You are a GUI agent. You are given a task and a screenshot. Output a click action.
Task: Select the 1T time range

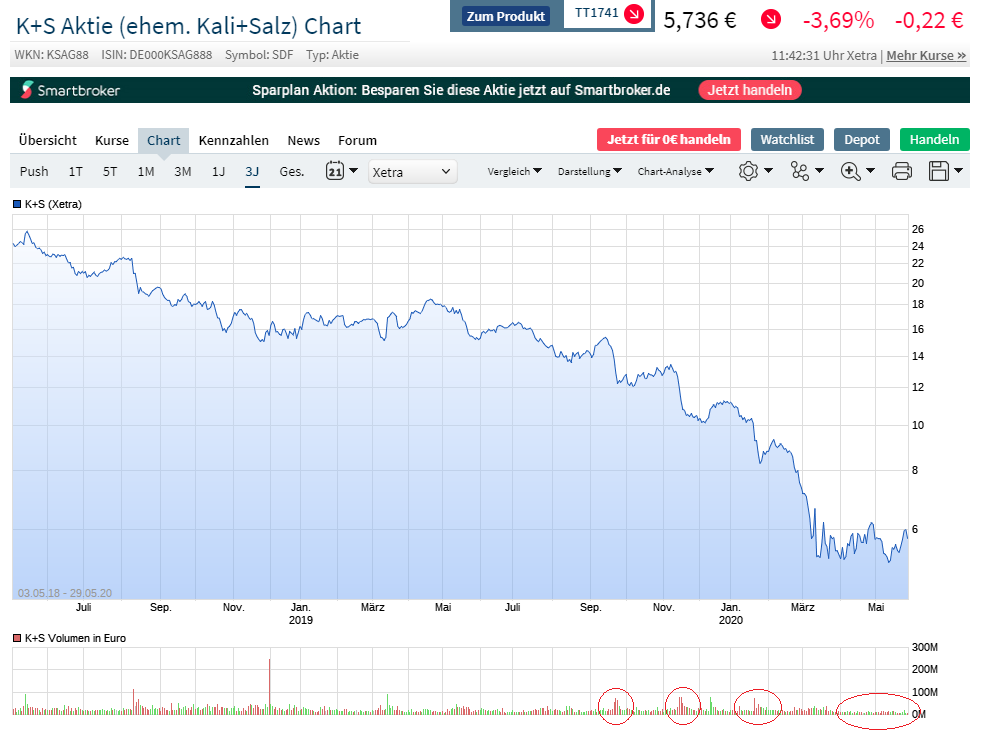coord(75,172)
